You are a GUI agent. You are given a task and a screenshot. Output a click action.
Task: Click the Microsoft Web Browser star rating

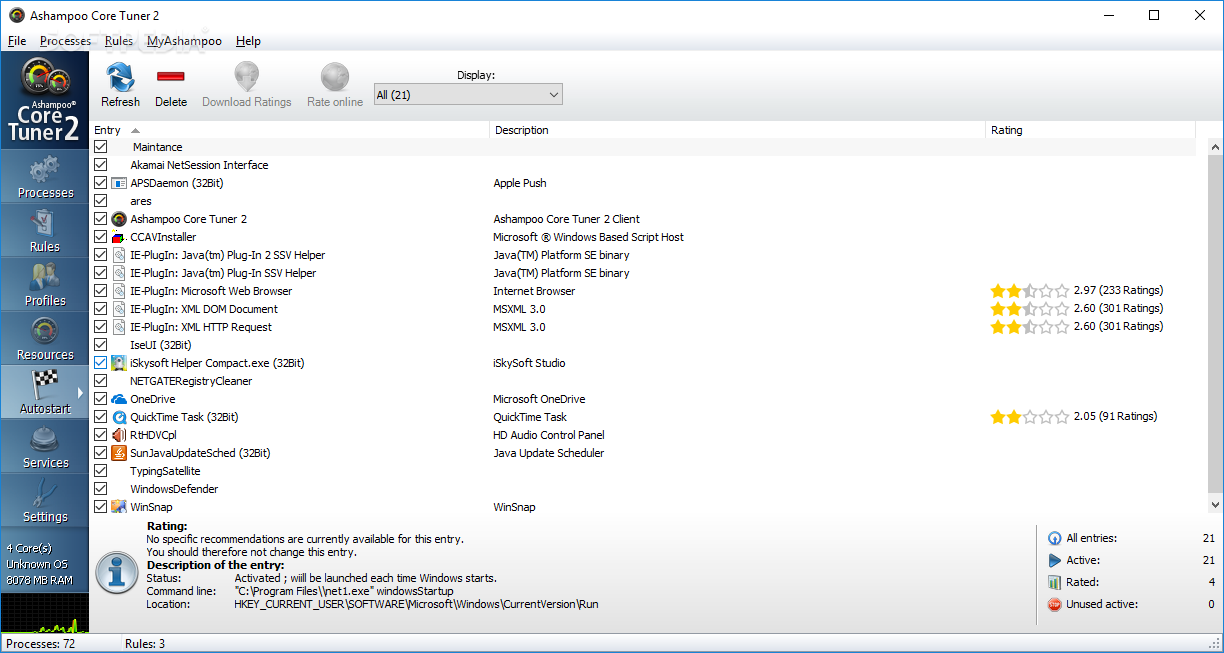click(1029, 291)
